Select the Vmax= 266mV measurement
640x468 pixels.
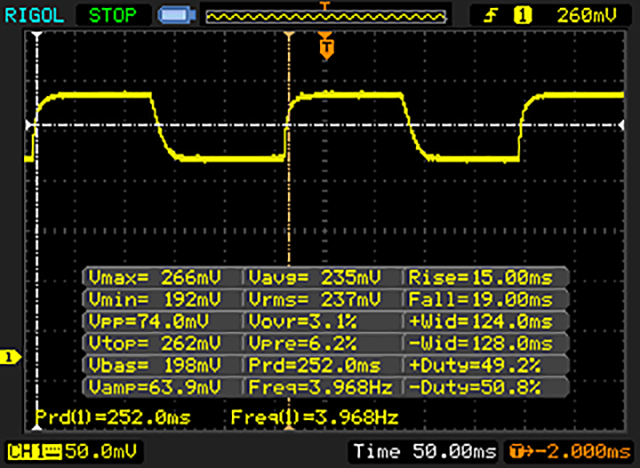[161, 277]
